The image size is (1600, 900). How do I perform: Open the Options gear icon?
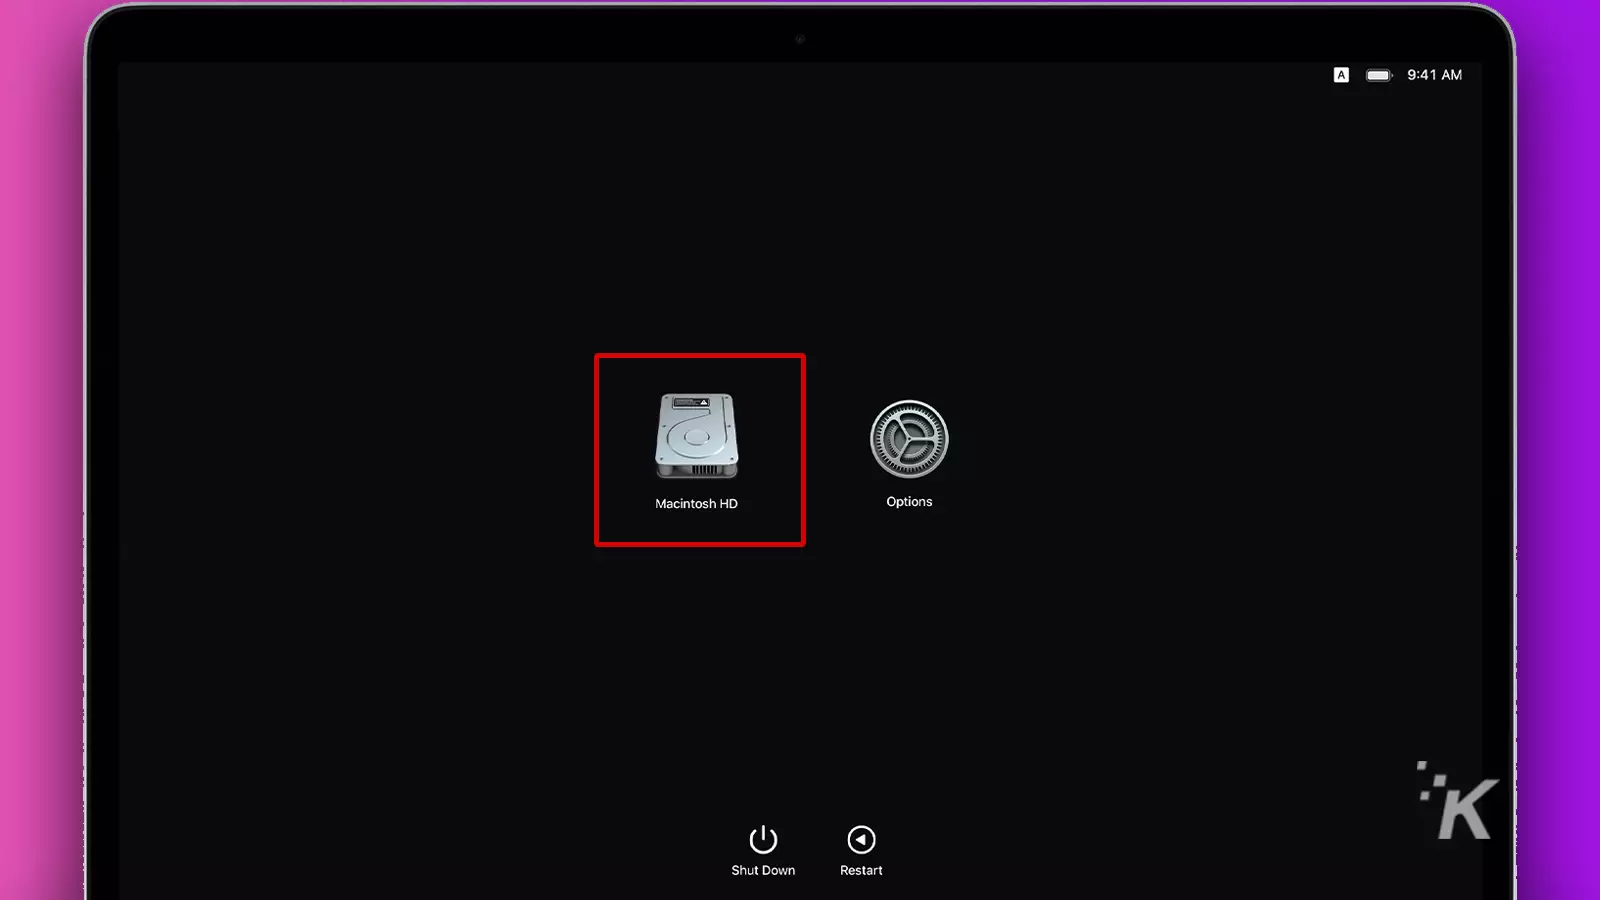pyautogui.click(x=909, y=439)
